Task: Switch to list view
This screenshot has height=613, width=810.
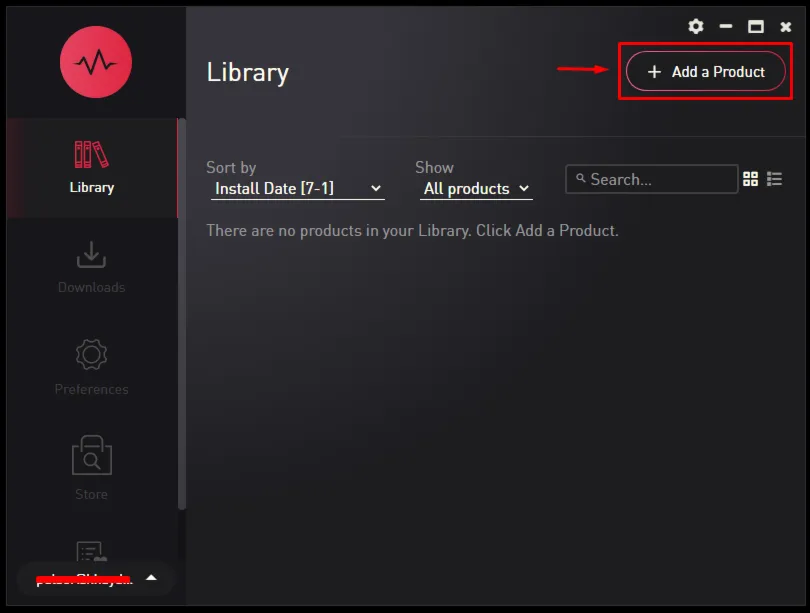Action: [774, 179]
